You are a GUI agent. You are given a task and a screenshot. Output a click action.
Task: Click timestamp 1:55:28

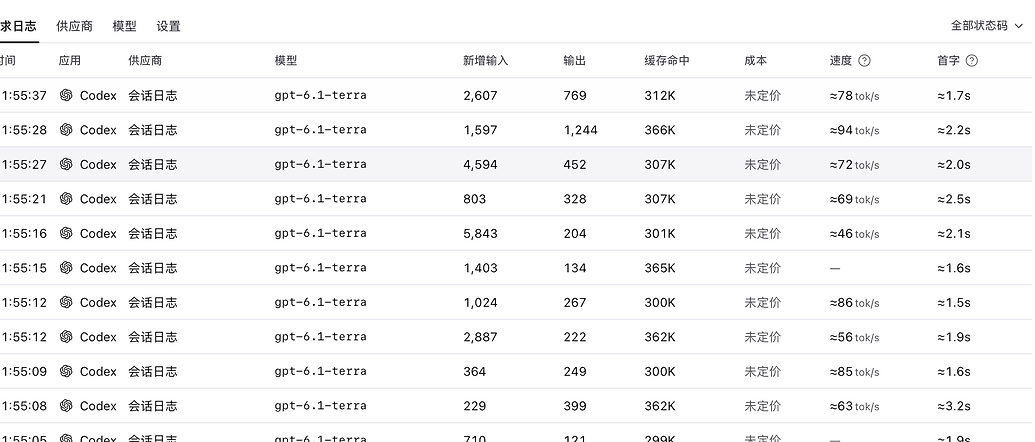point(24,130)
